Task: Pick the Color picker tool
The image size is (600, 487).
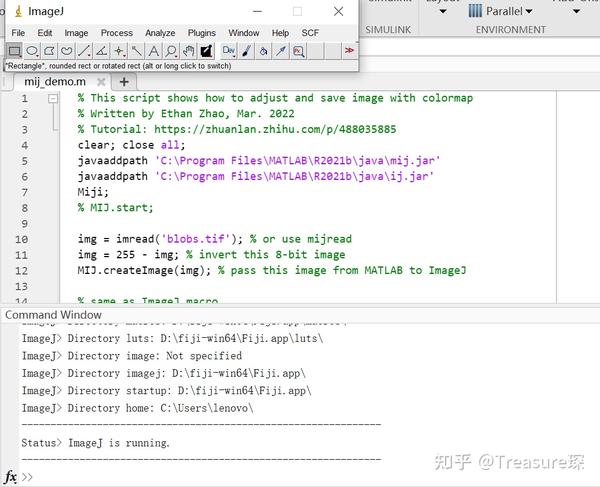Action: (206, 51)
